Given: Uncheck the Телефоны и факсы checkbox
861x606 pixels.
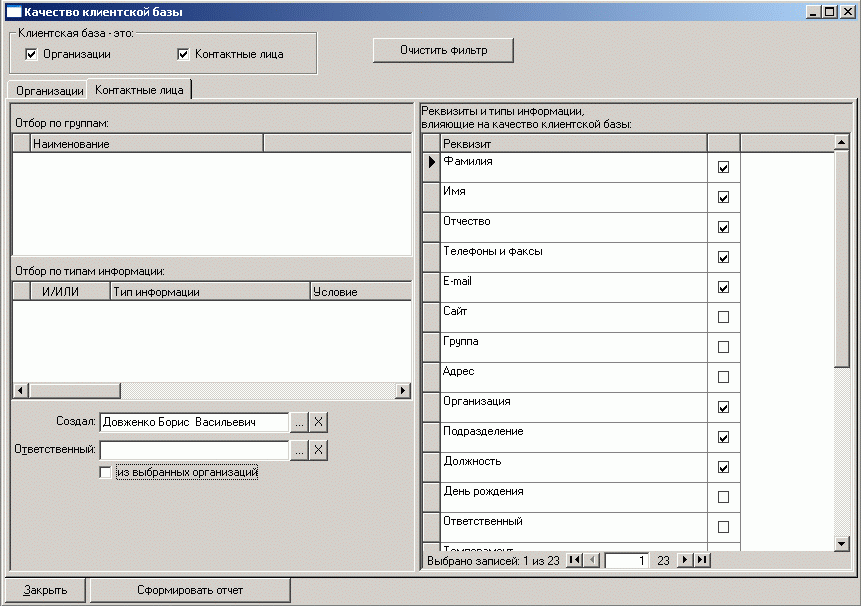Looking at the screenshot, I should [x=723, y=257].
